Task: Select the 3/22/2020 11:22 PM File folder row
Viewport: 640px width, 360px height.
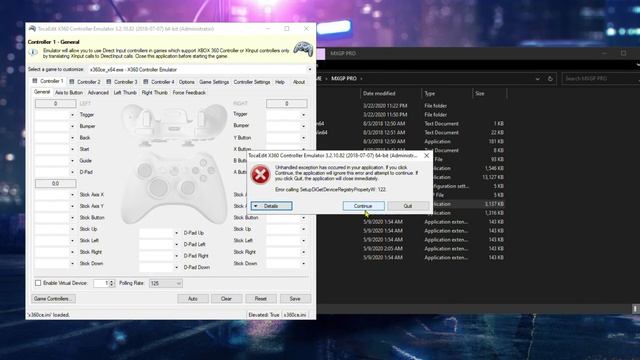Action: pos(411,106)
